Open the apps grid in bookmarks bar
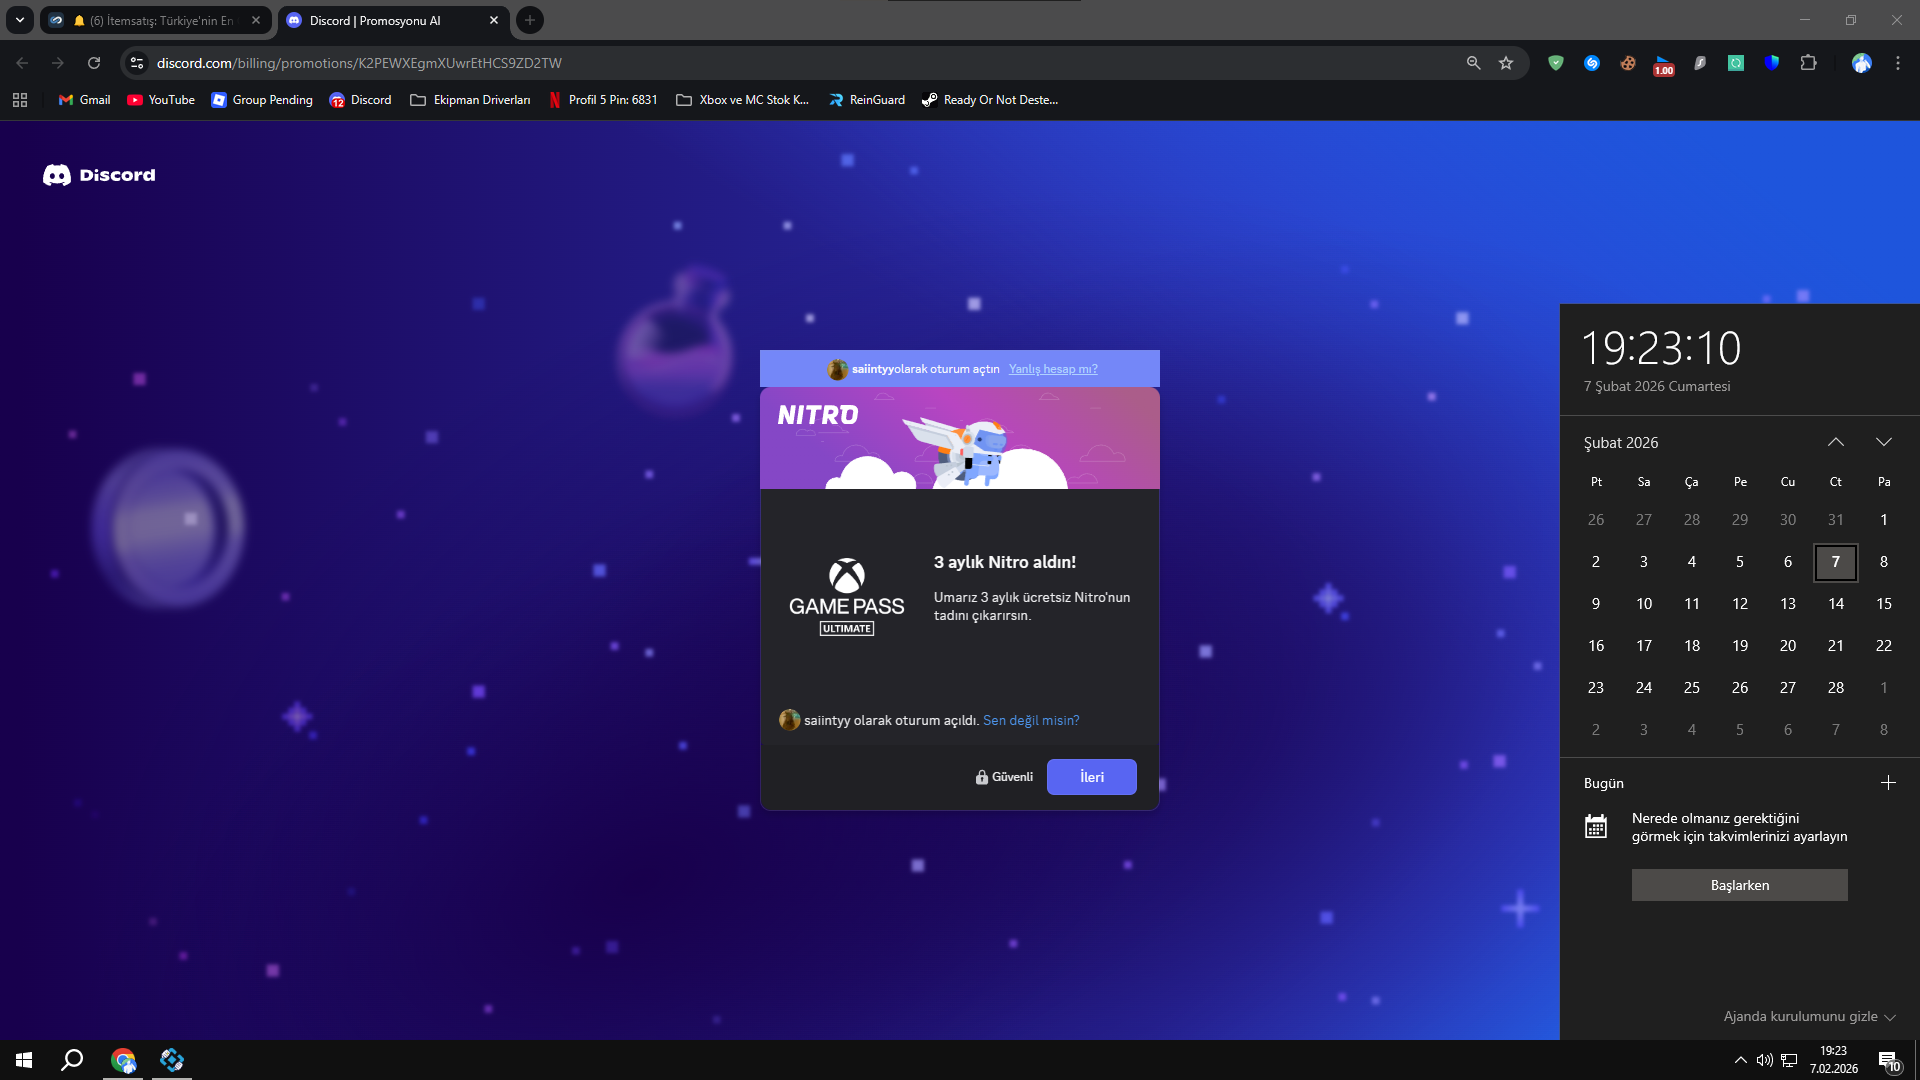 (20, 100)
